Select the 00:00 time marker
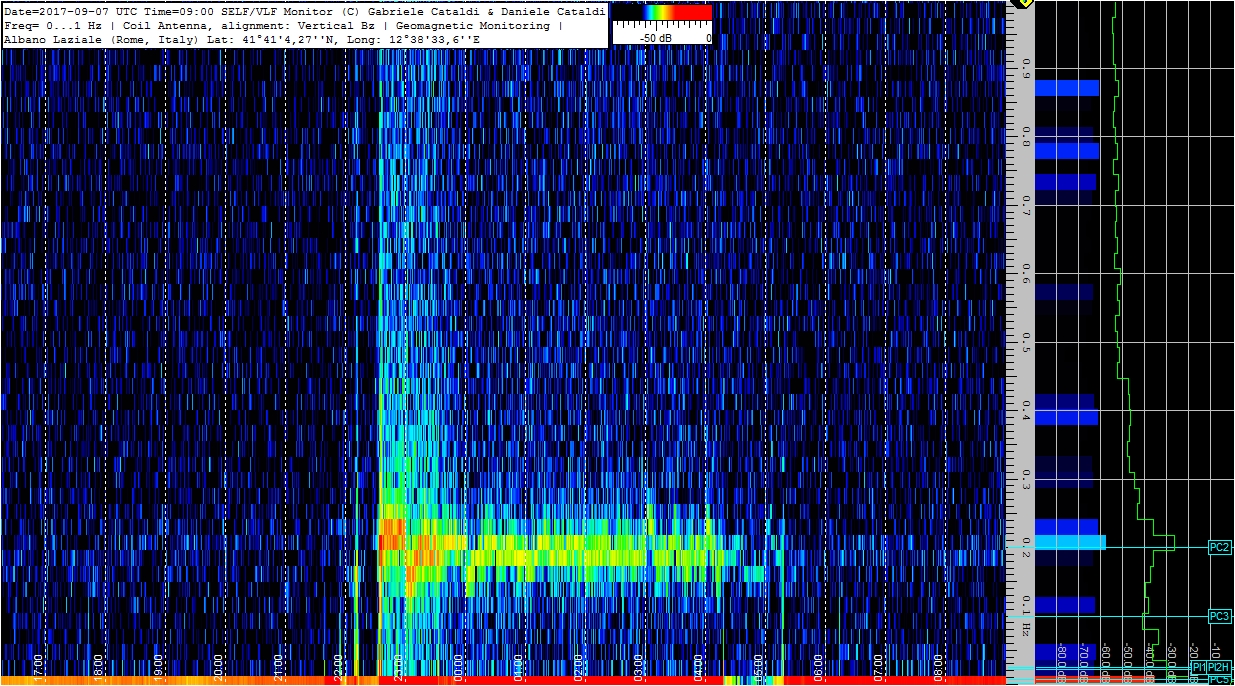The image size is (1235, 686). click(458, 663)
